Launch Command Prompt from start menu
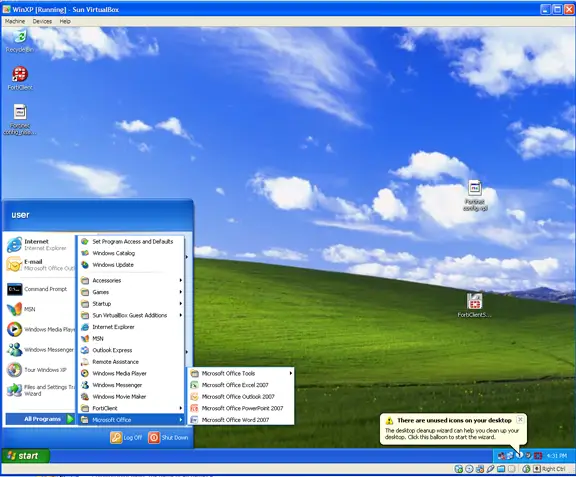The height and width of the screenshot is (477, 576). coord(40,289)
